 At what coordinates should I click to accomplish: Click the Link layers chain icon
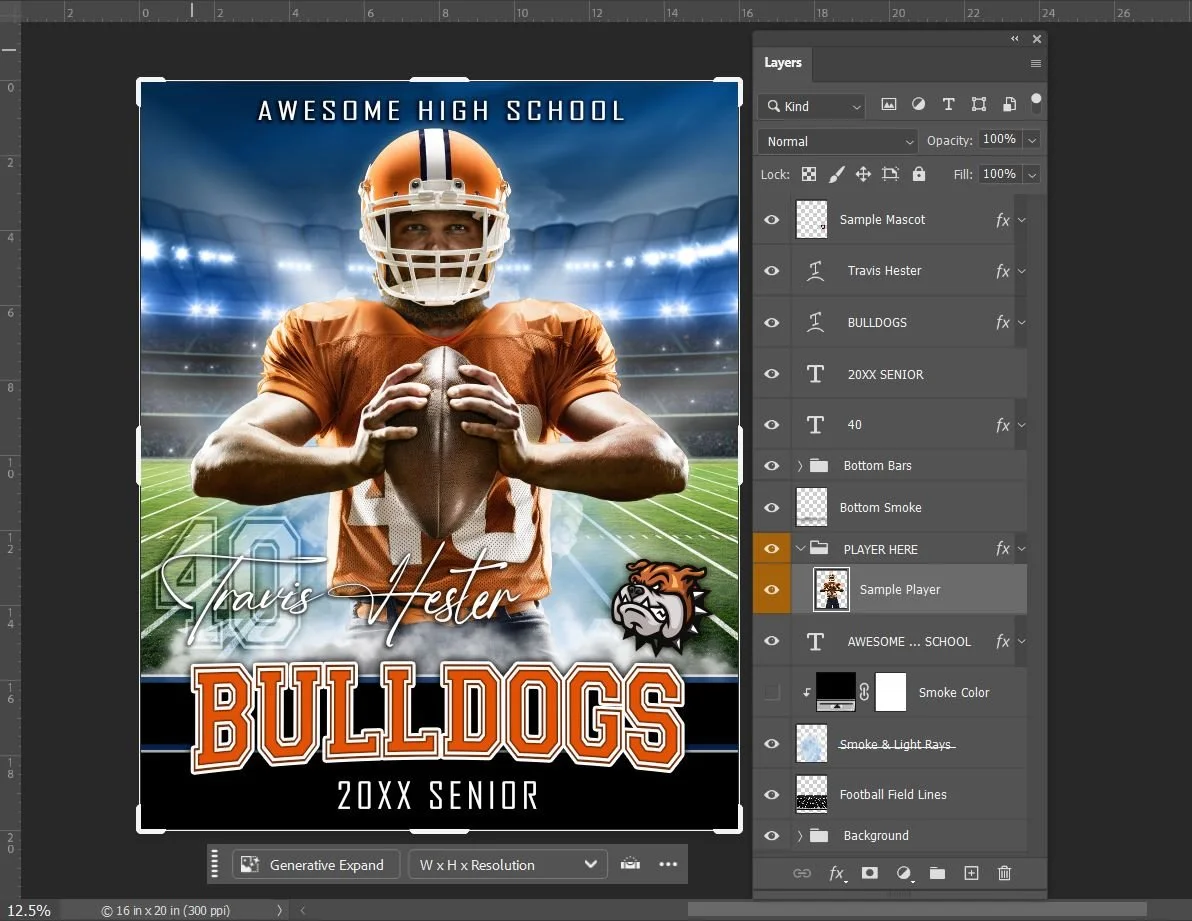(x=802, y=873)
